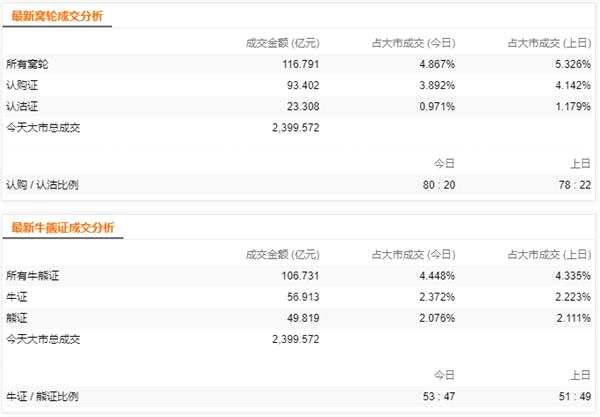This screenshot has height=417, width=600.
Task: Click the 所有牛熊证 row label
Action: [32, 275]
